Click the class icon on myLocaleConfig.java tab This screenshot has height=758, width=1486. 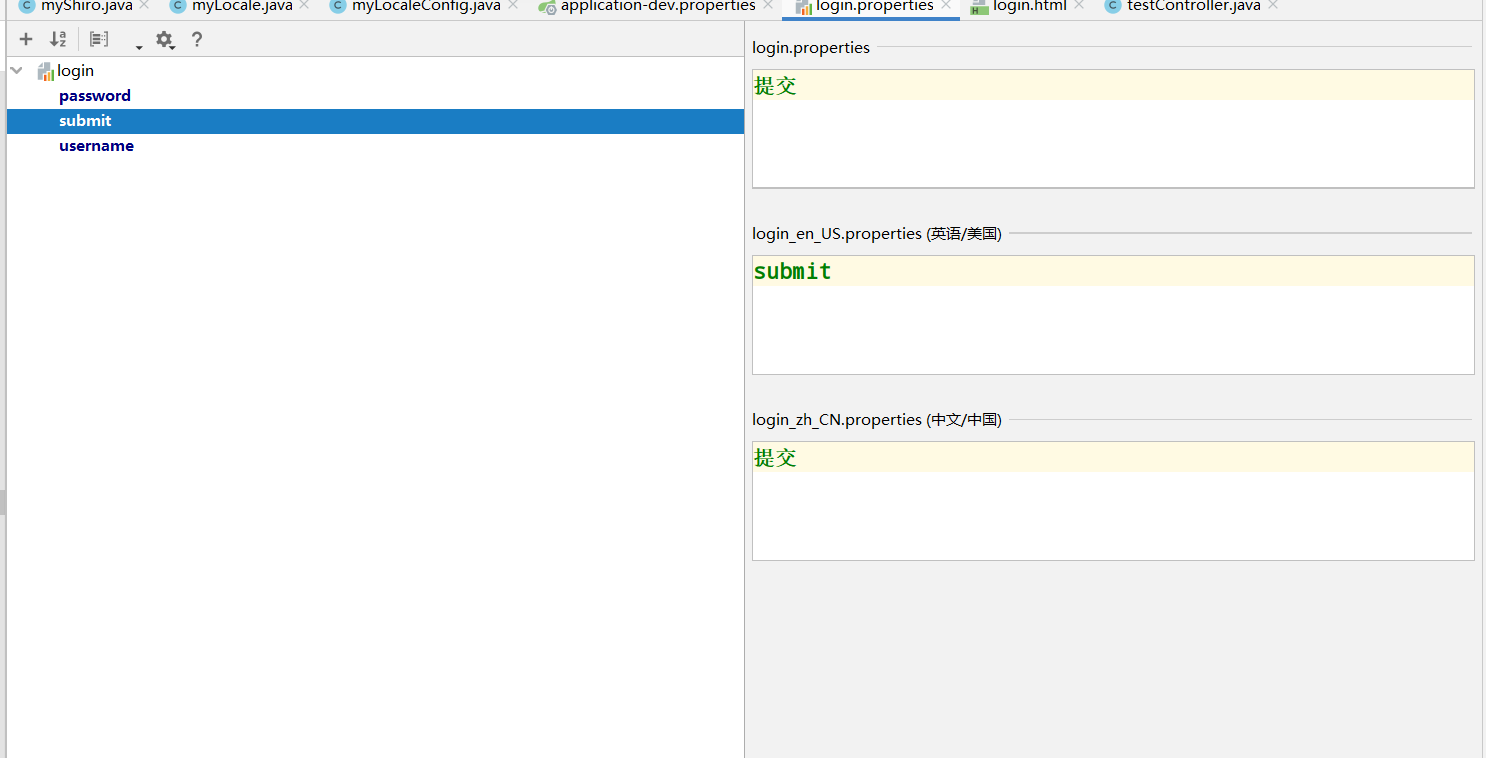[338, 6]
